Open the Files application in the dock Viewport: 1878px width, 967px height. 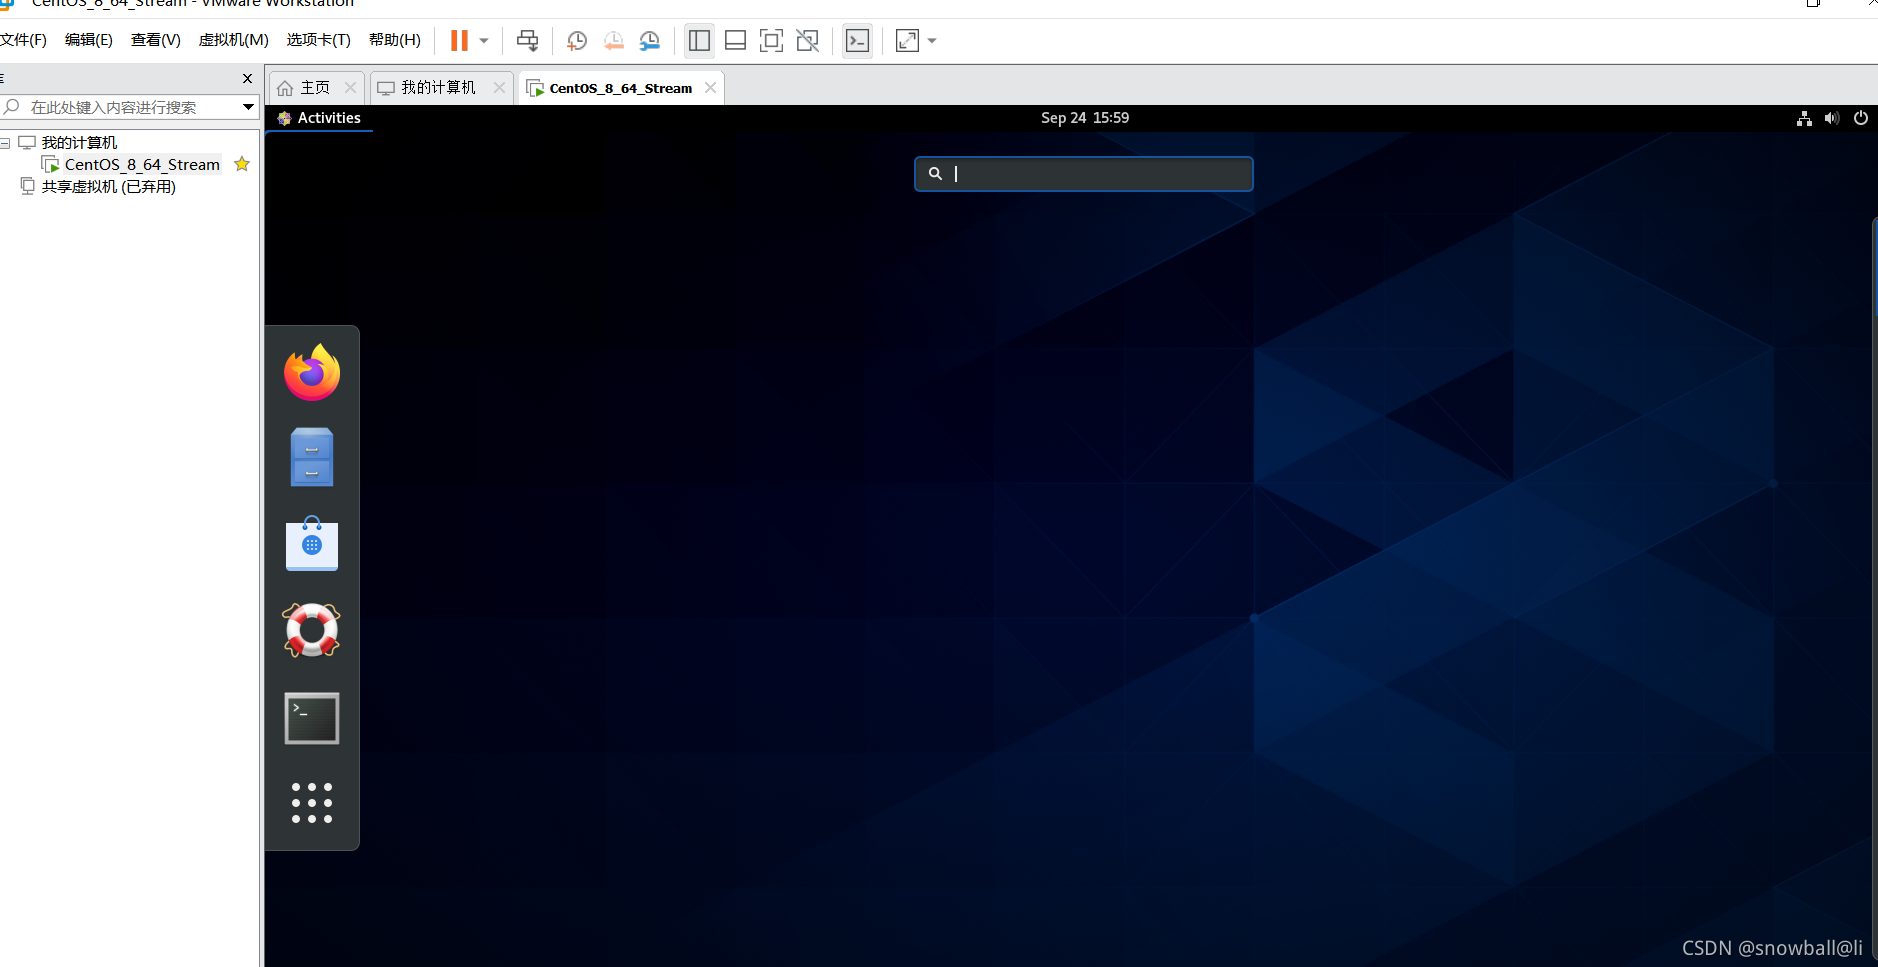tap(311, 457)
